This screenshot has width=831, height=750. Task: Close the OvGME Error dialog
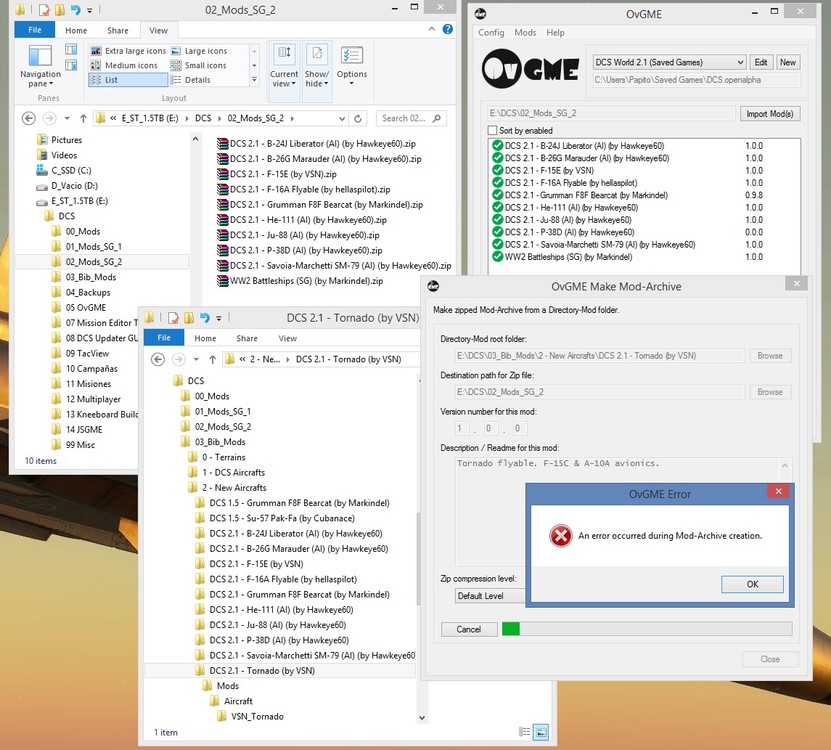779,491
